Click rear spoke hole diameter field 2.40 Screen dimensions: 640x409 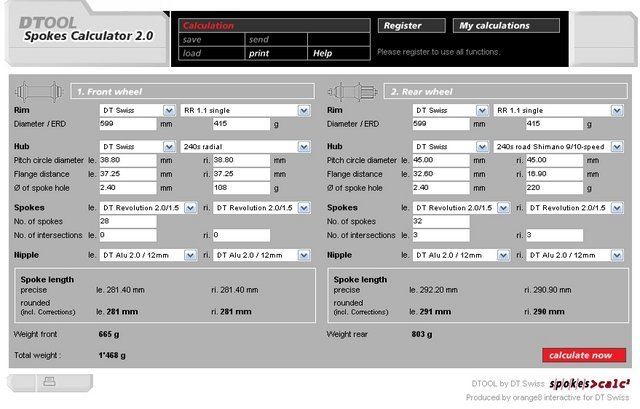pos(441,188)
